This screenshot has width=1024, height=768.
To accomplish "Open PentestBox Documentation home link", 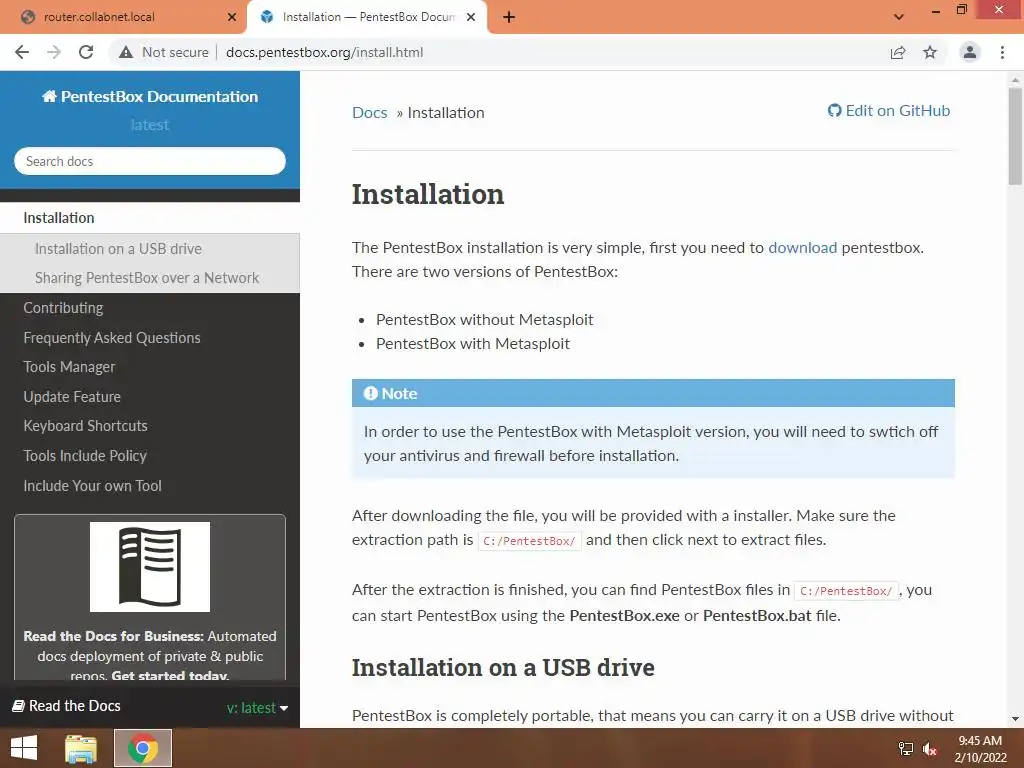I will tap(150, 97).
